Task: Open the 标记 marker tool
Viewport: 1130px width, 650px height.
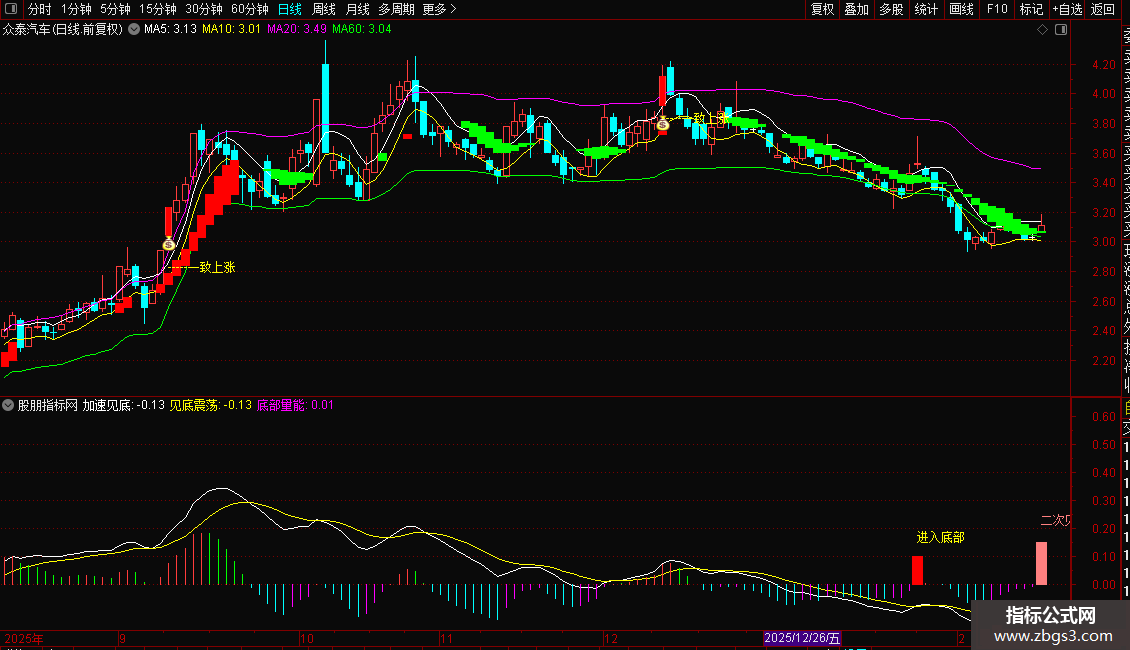Action: coord(1031,9)
